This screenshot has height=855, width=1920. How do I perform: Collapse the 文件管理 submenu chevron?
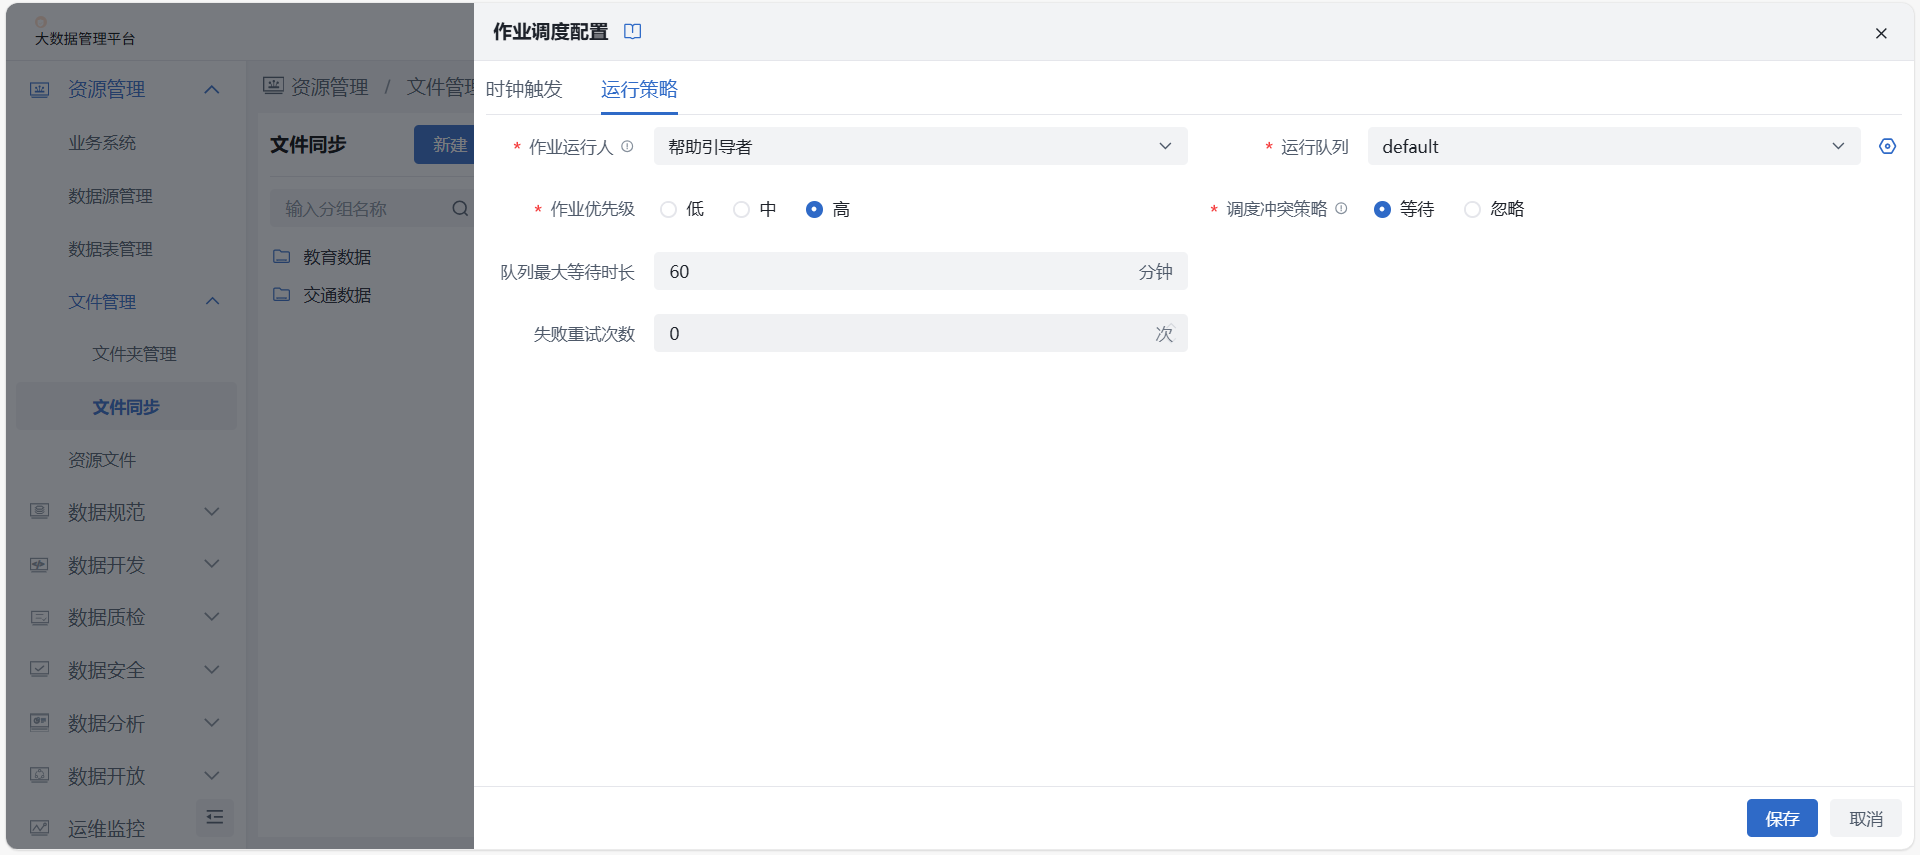tap(212, 301)
